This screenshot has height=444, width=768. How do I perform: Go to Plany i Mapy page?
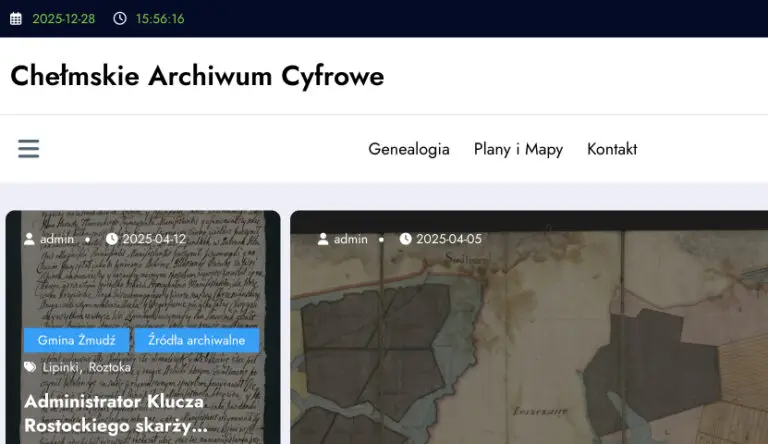(518, 149)
